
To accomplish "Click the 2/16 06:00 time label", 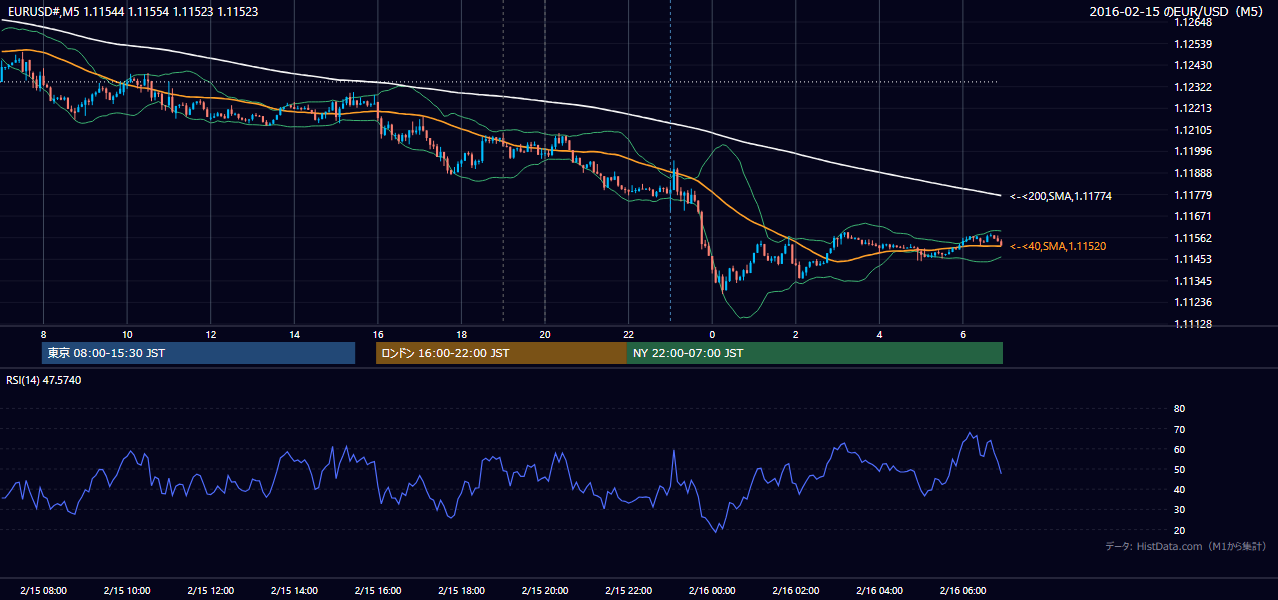I will tap(962, 590).
